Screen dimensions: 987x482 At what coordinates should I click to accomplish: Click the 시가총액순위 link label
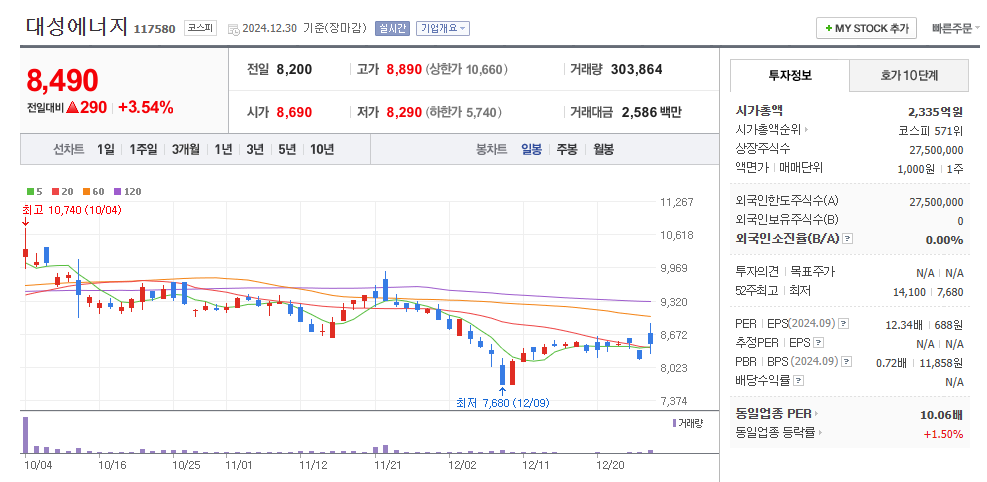768,130
